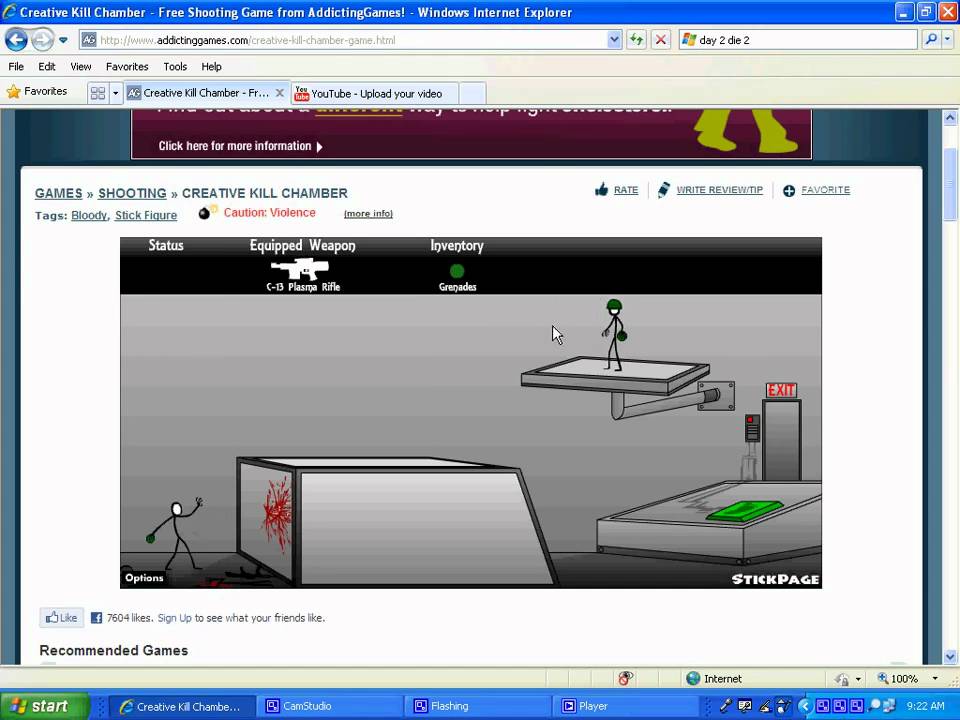Open a new blank tab
The height and width of the screenshot is (720, 960).
tap(472, 94)
